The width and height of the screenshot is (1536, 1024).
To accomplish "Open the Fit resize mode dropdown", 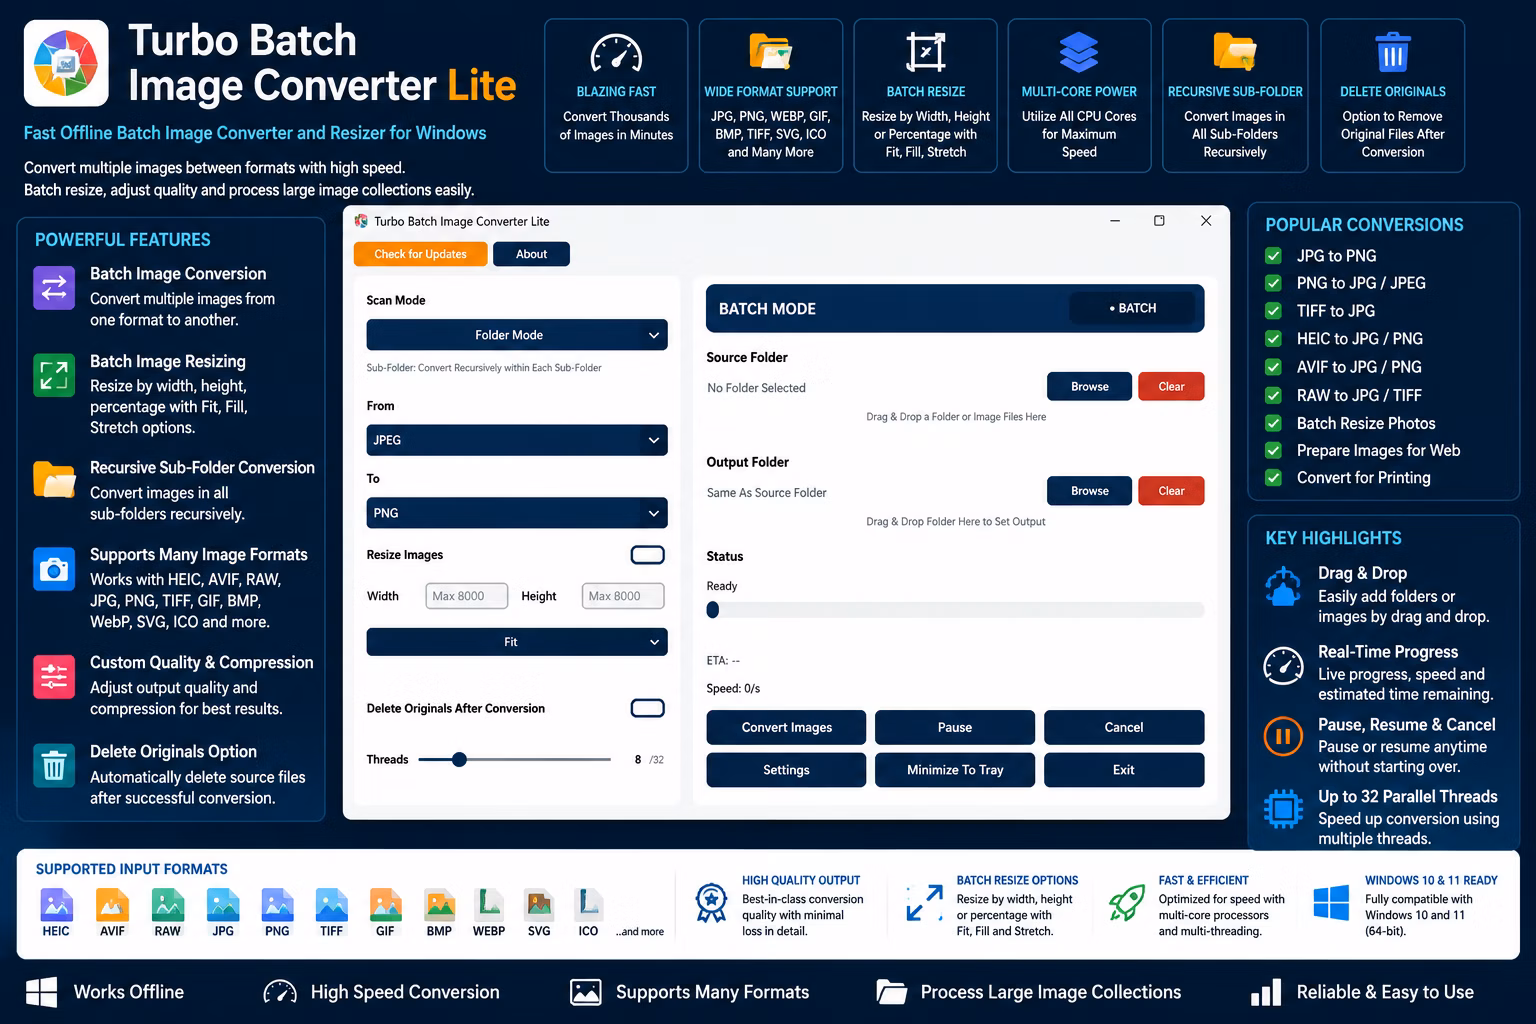I will 517,642.
